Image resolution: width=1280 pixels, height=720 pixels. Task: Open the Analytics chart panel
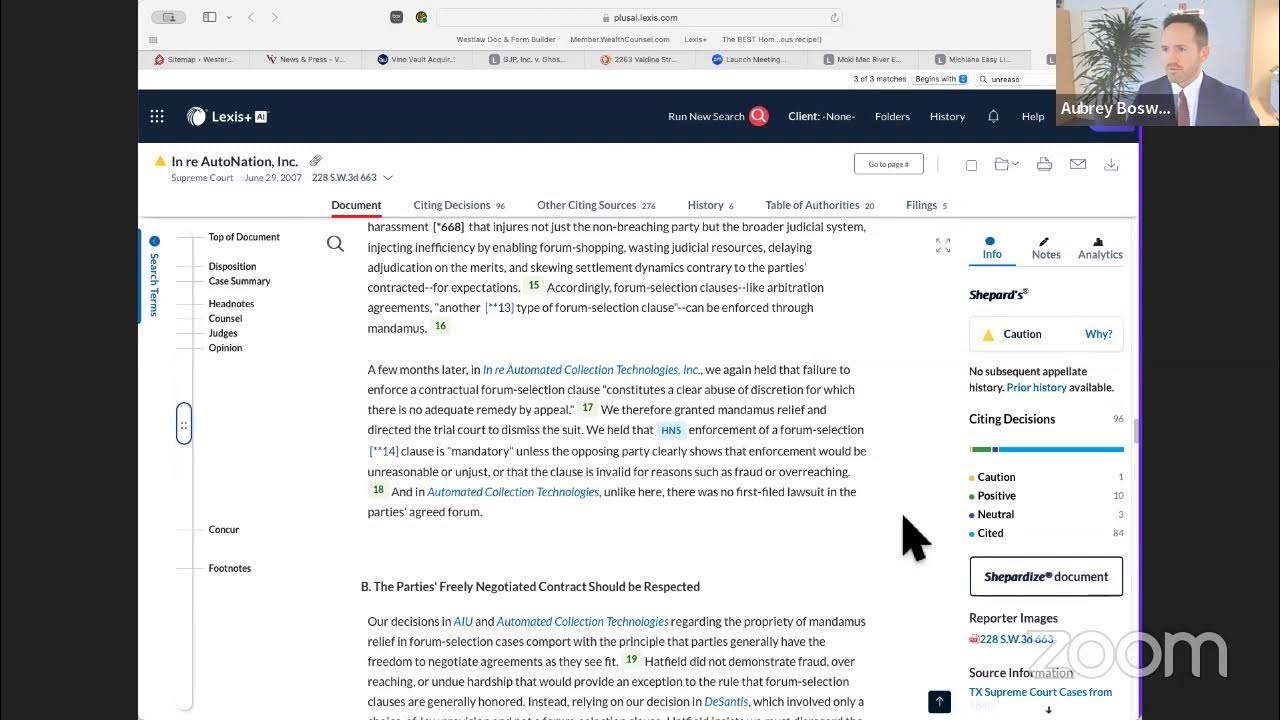click(1100, 248)
